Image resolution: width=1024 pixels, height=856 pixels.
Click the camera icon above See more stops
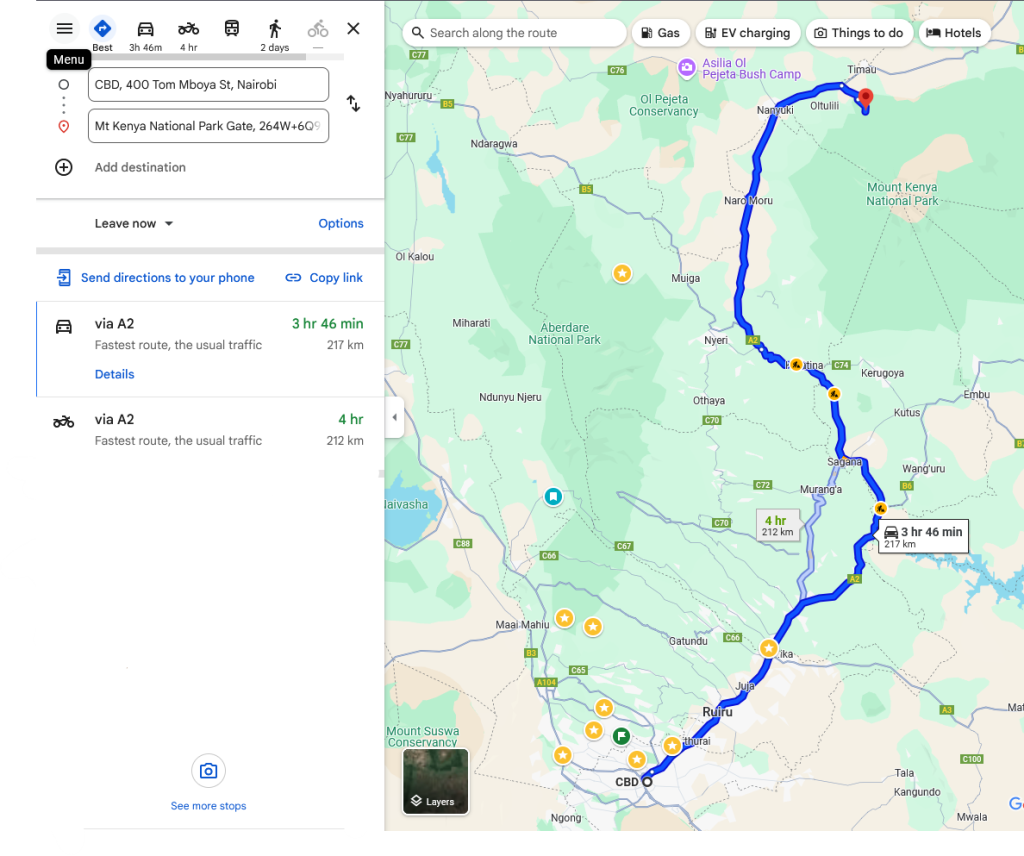click(208, 771)
